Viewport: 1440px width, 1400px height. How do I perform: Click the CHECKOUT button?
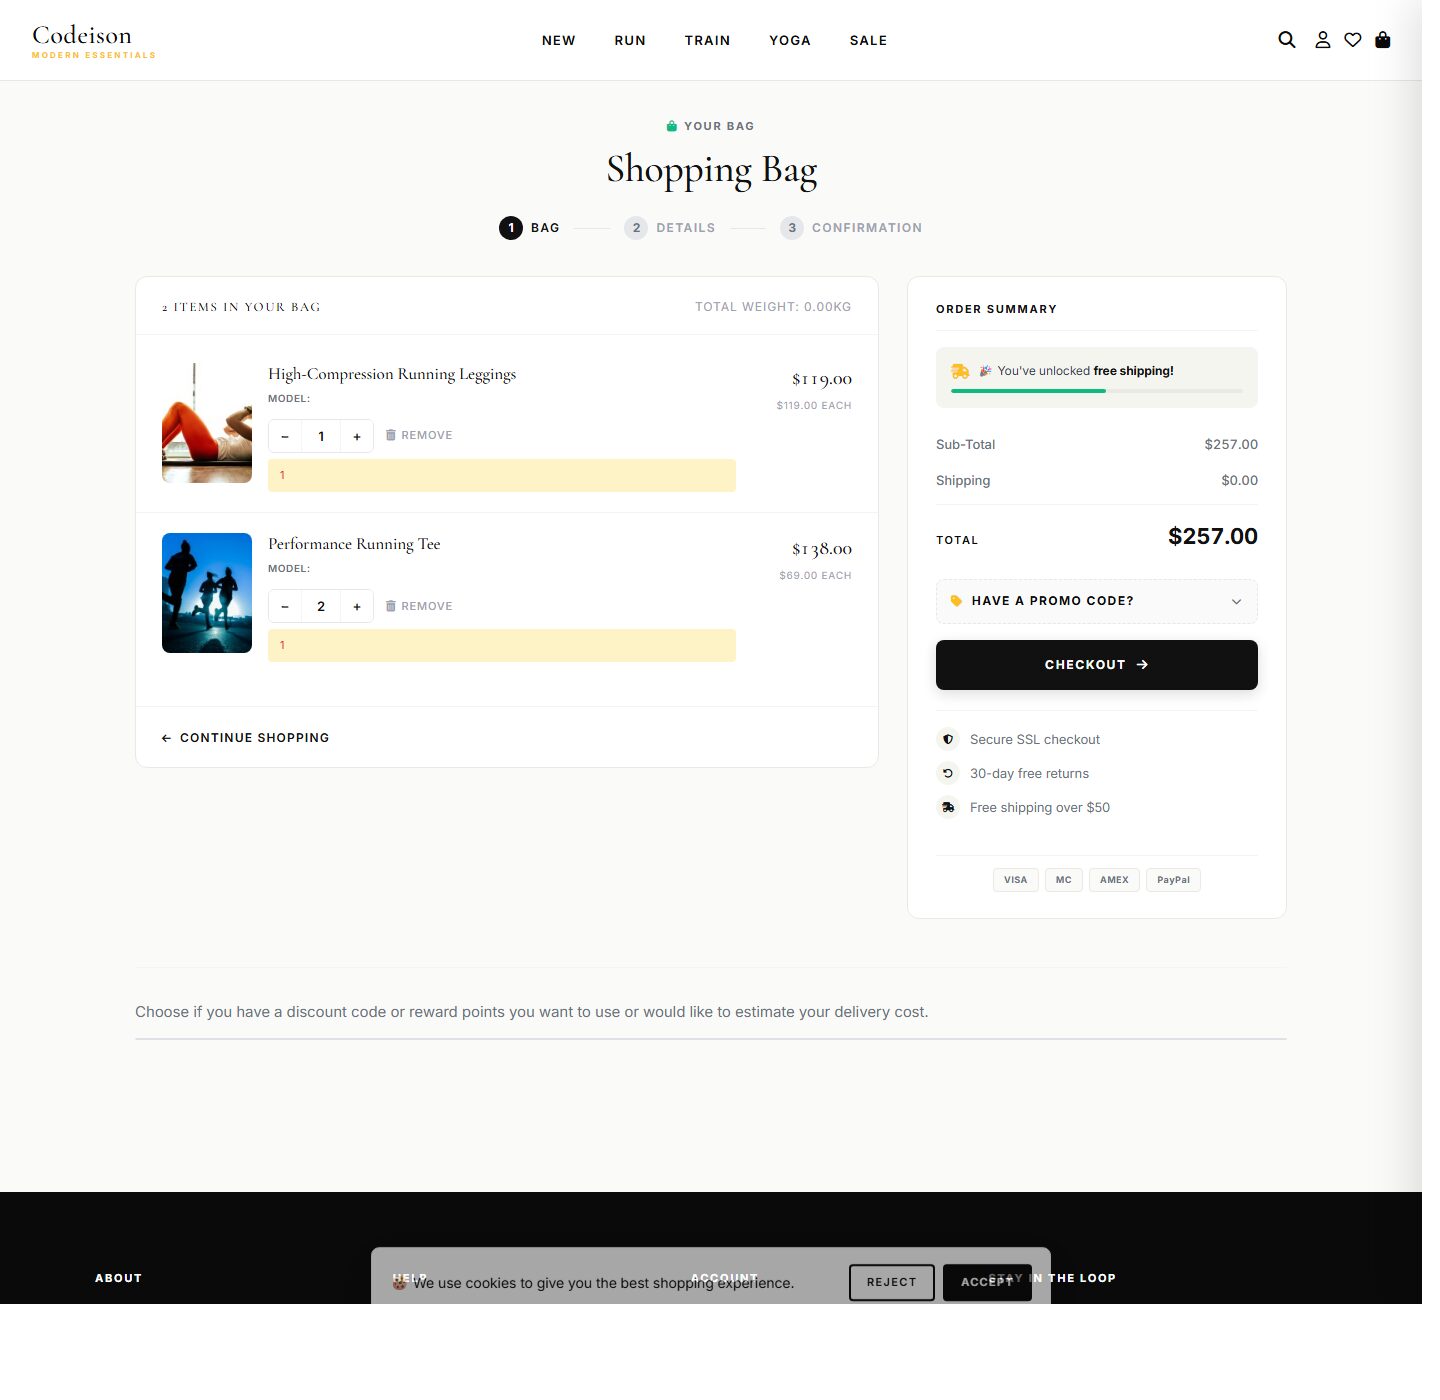point(1096,664)
